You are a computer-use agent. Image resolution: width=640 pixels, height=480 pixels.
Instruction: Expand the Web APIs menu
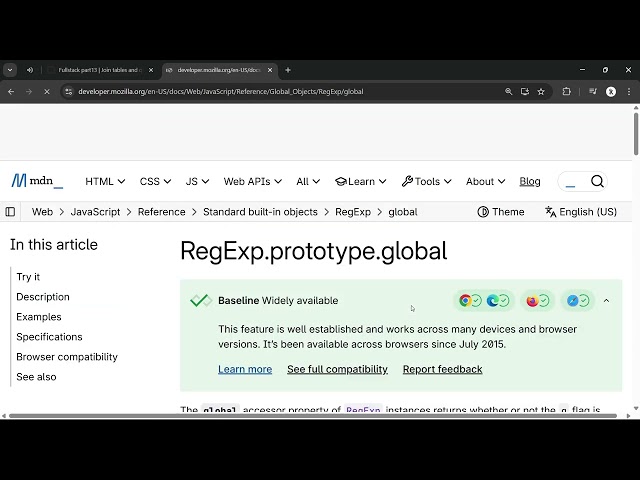pos(253,181)
